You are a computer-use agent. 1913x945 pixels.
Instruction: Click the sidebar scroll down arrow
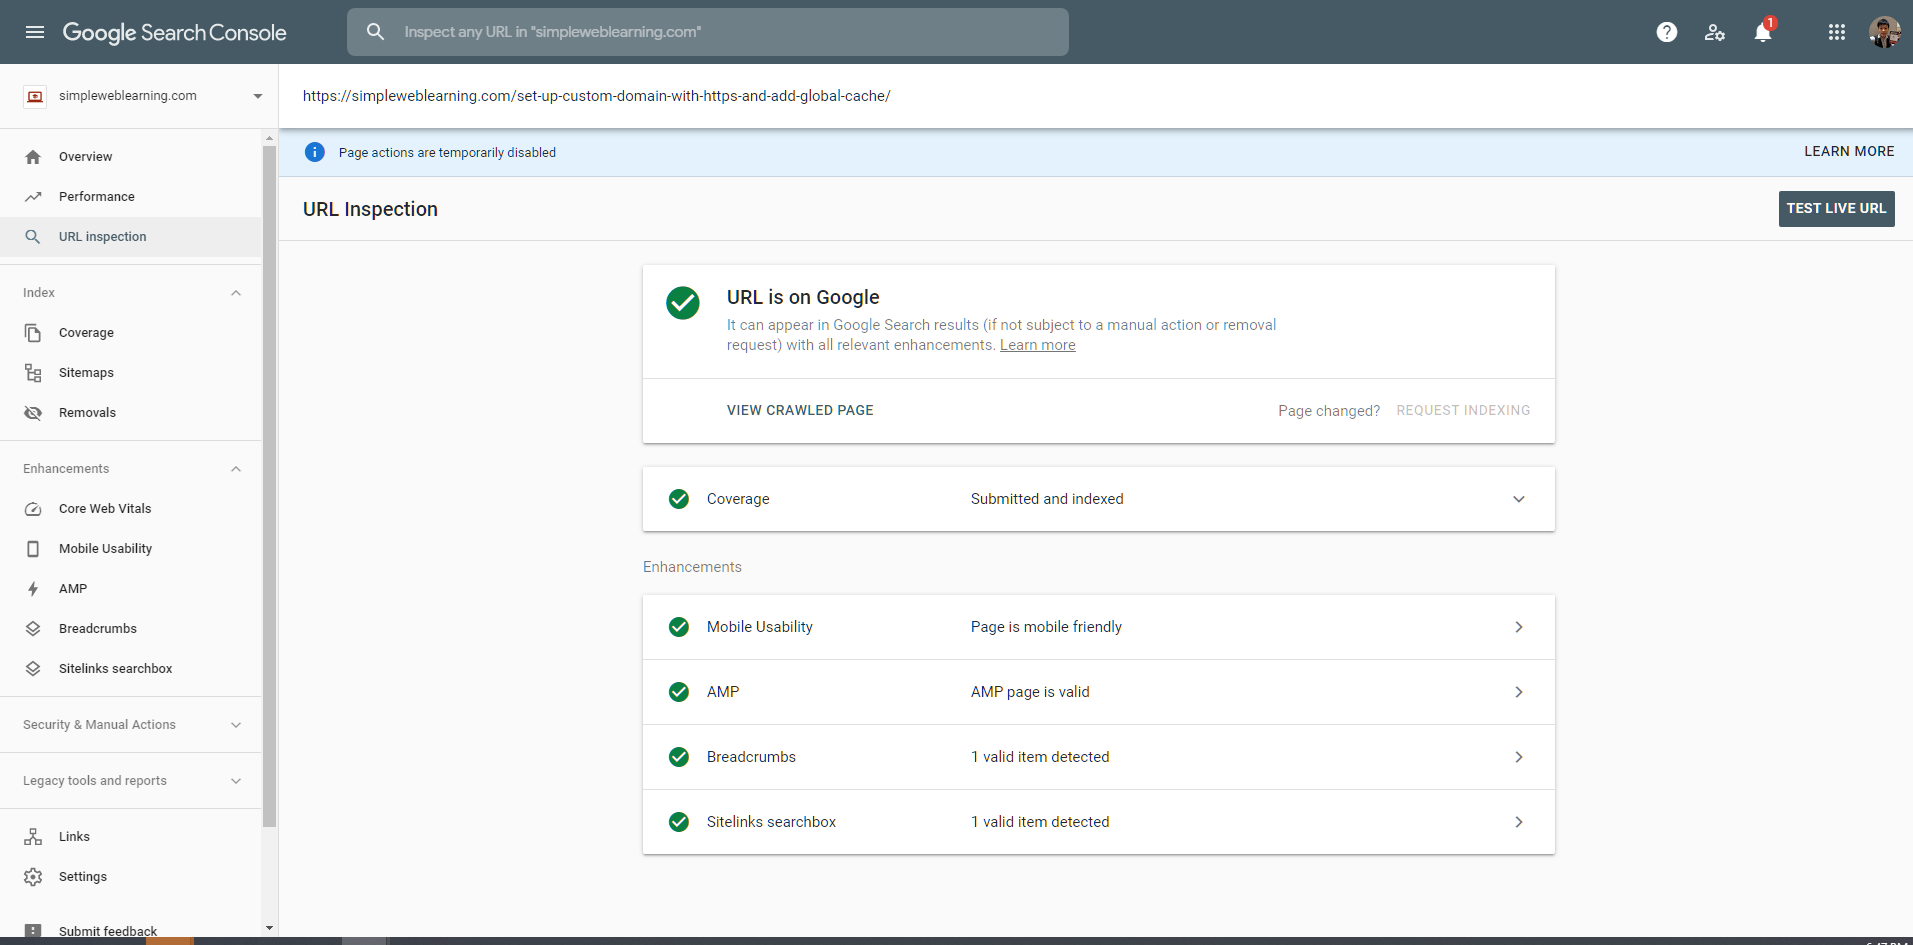click(x=269, y=928)
